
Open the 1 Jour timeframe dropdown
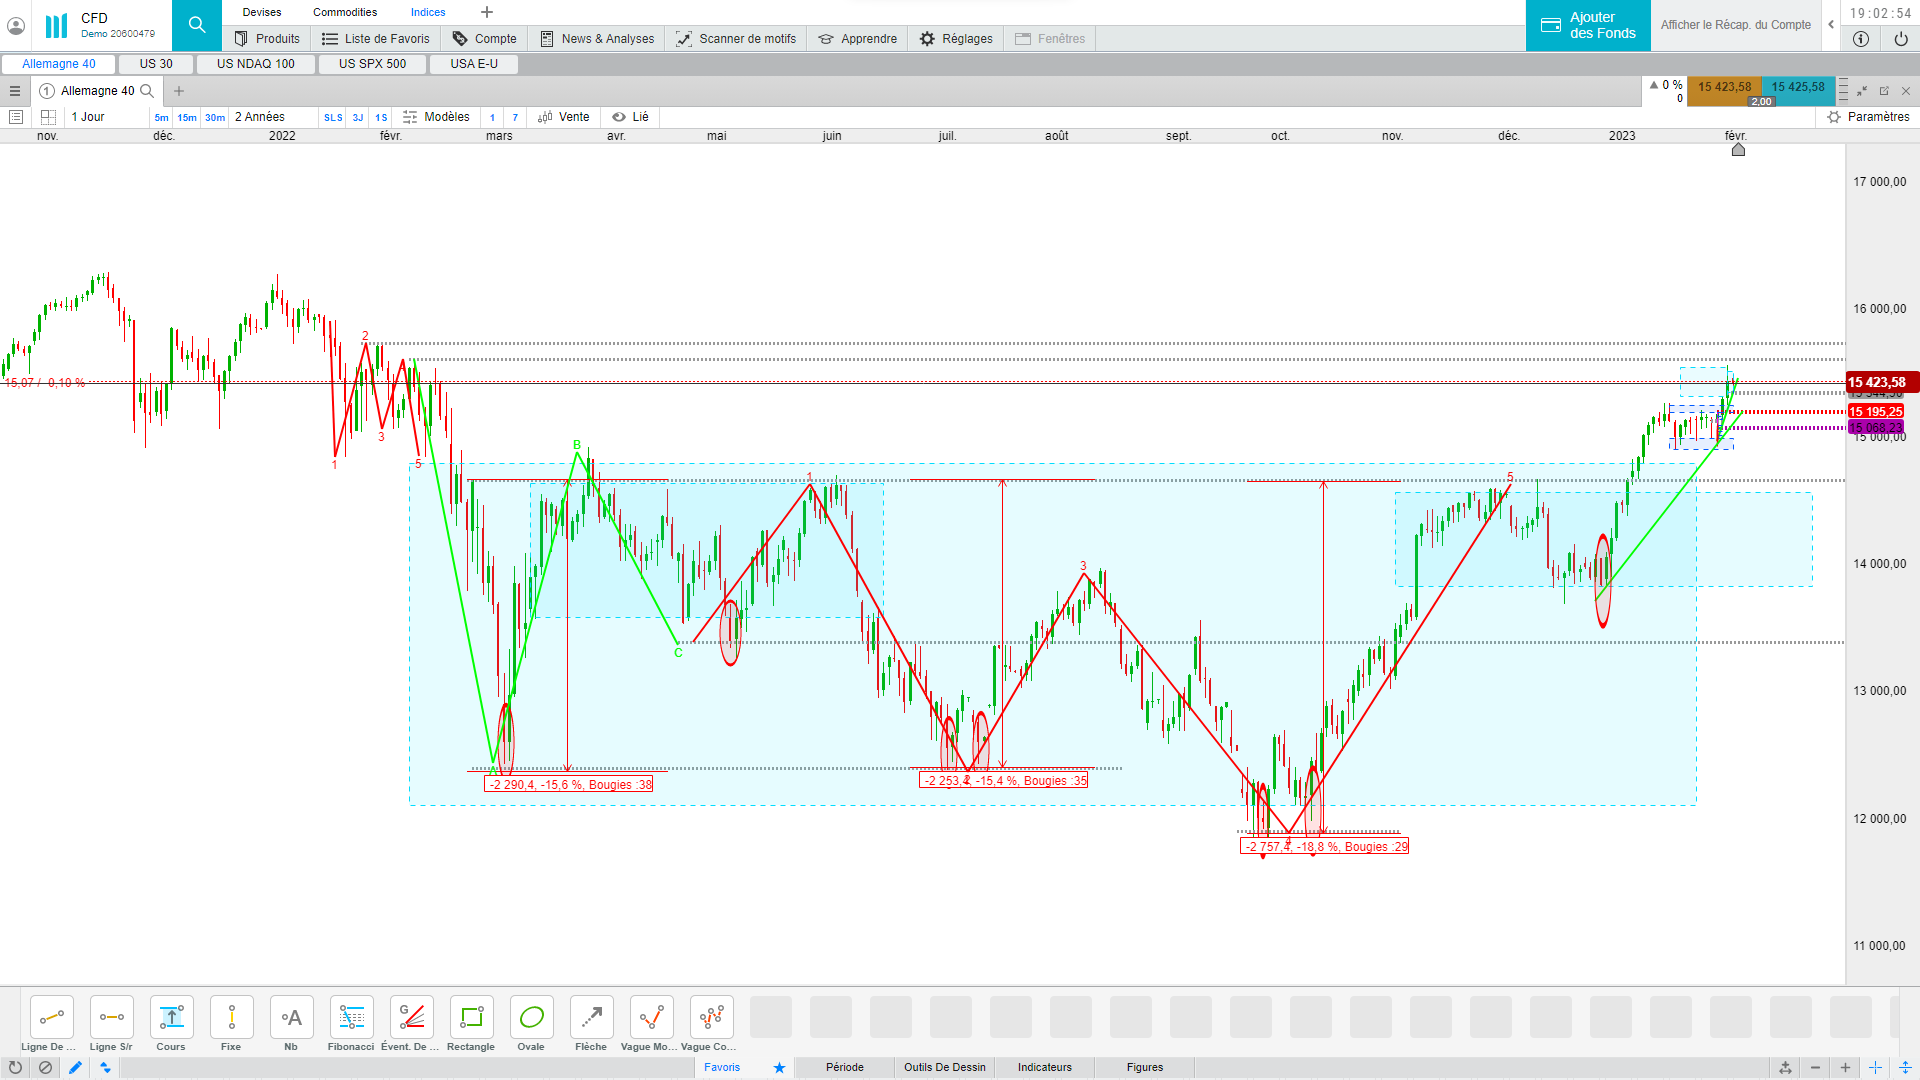click(88, 117)
